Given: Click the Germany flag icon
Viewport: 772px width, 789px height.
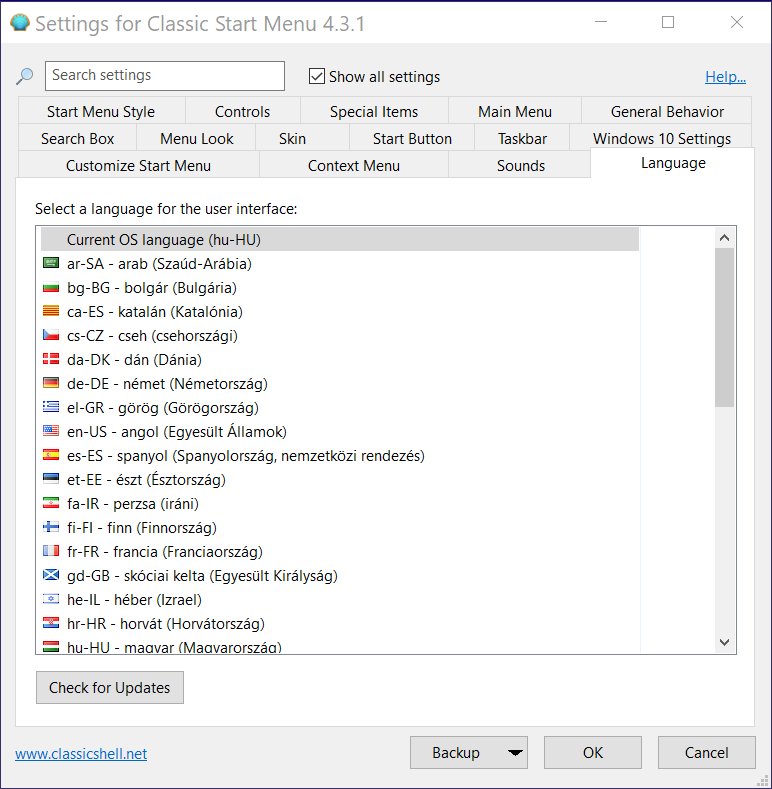Looking at the screenshot, I should (51, 383).
